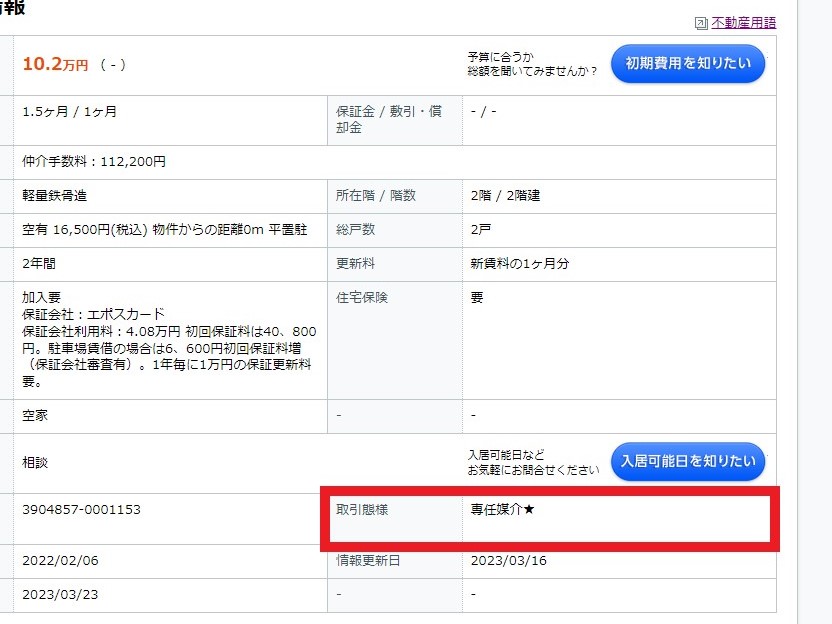Select the 相談 move-in cell
Screen dimensions: 832x624
click(35, 462)
